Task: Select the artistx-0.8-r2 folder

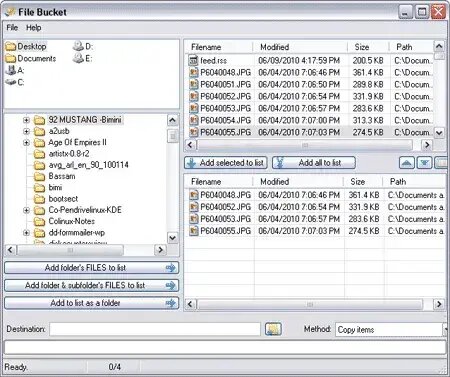Action: (x=69, y=154)
